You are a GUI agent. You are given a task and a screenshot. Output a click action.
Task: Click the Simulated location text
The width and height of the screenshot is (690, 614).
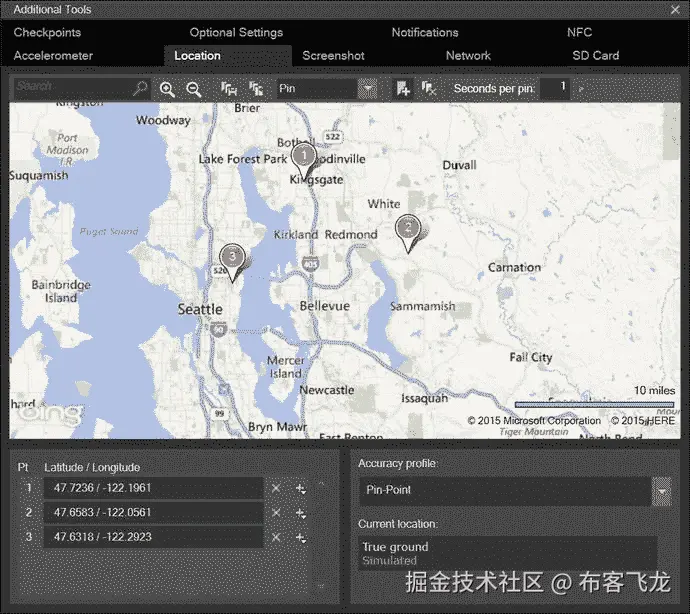click(389, 561)
